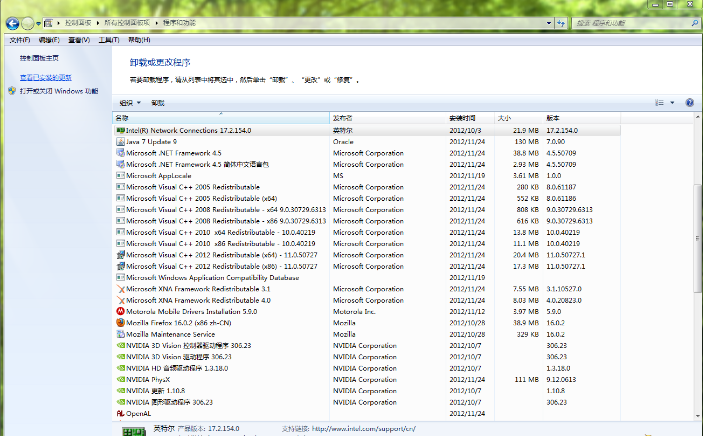Select the Microsoft XNA Framework Redistributable 3.1 icon
The image size is (703, 436).
tap(120, 289)
